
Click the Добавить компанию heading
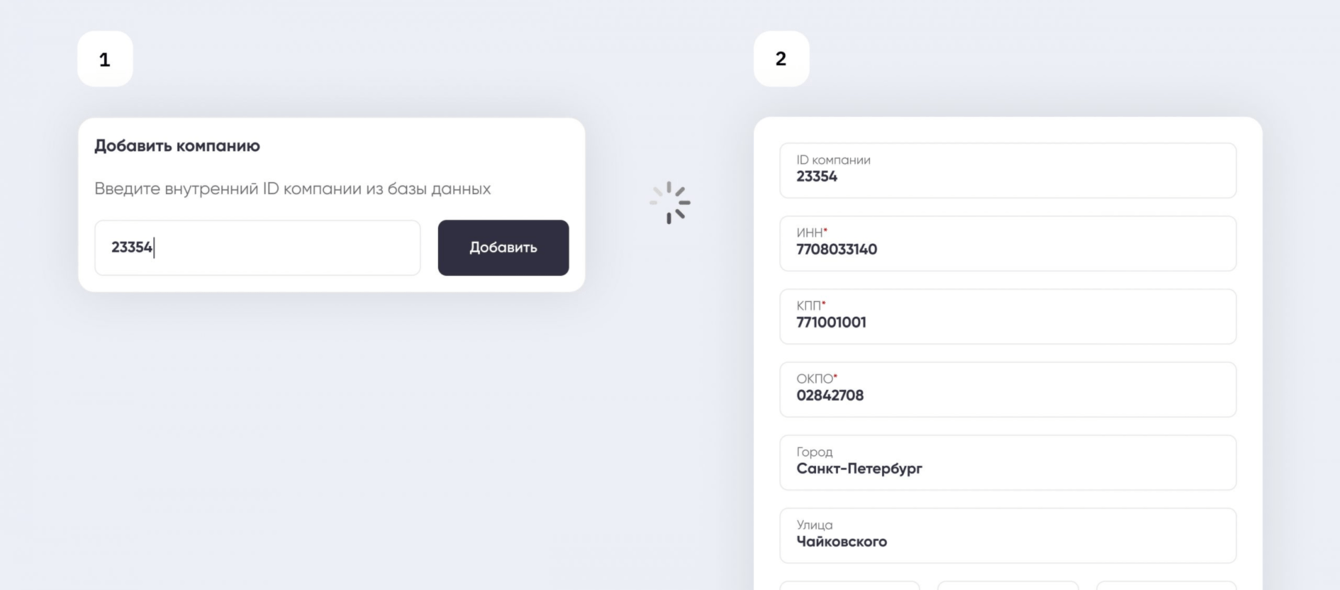[x=177, y=146]
